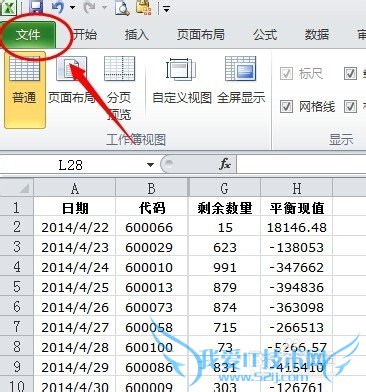Image resolution: width=366 pixels, height=392 pixels.
Task: Click cell containing -363098
Action: pyautogui.click(x=297, y=307)
